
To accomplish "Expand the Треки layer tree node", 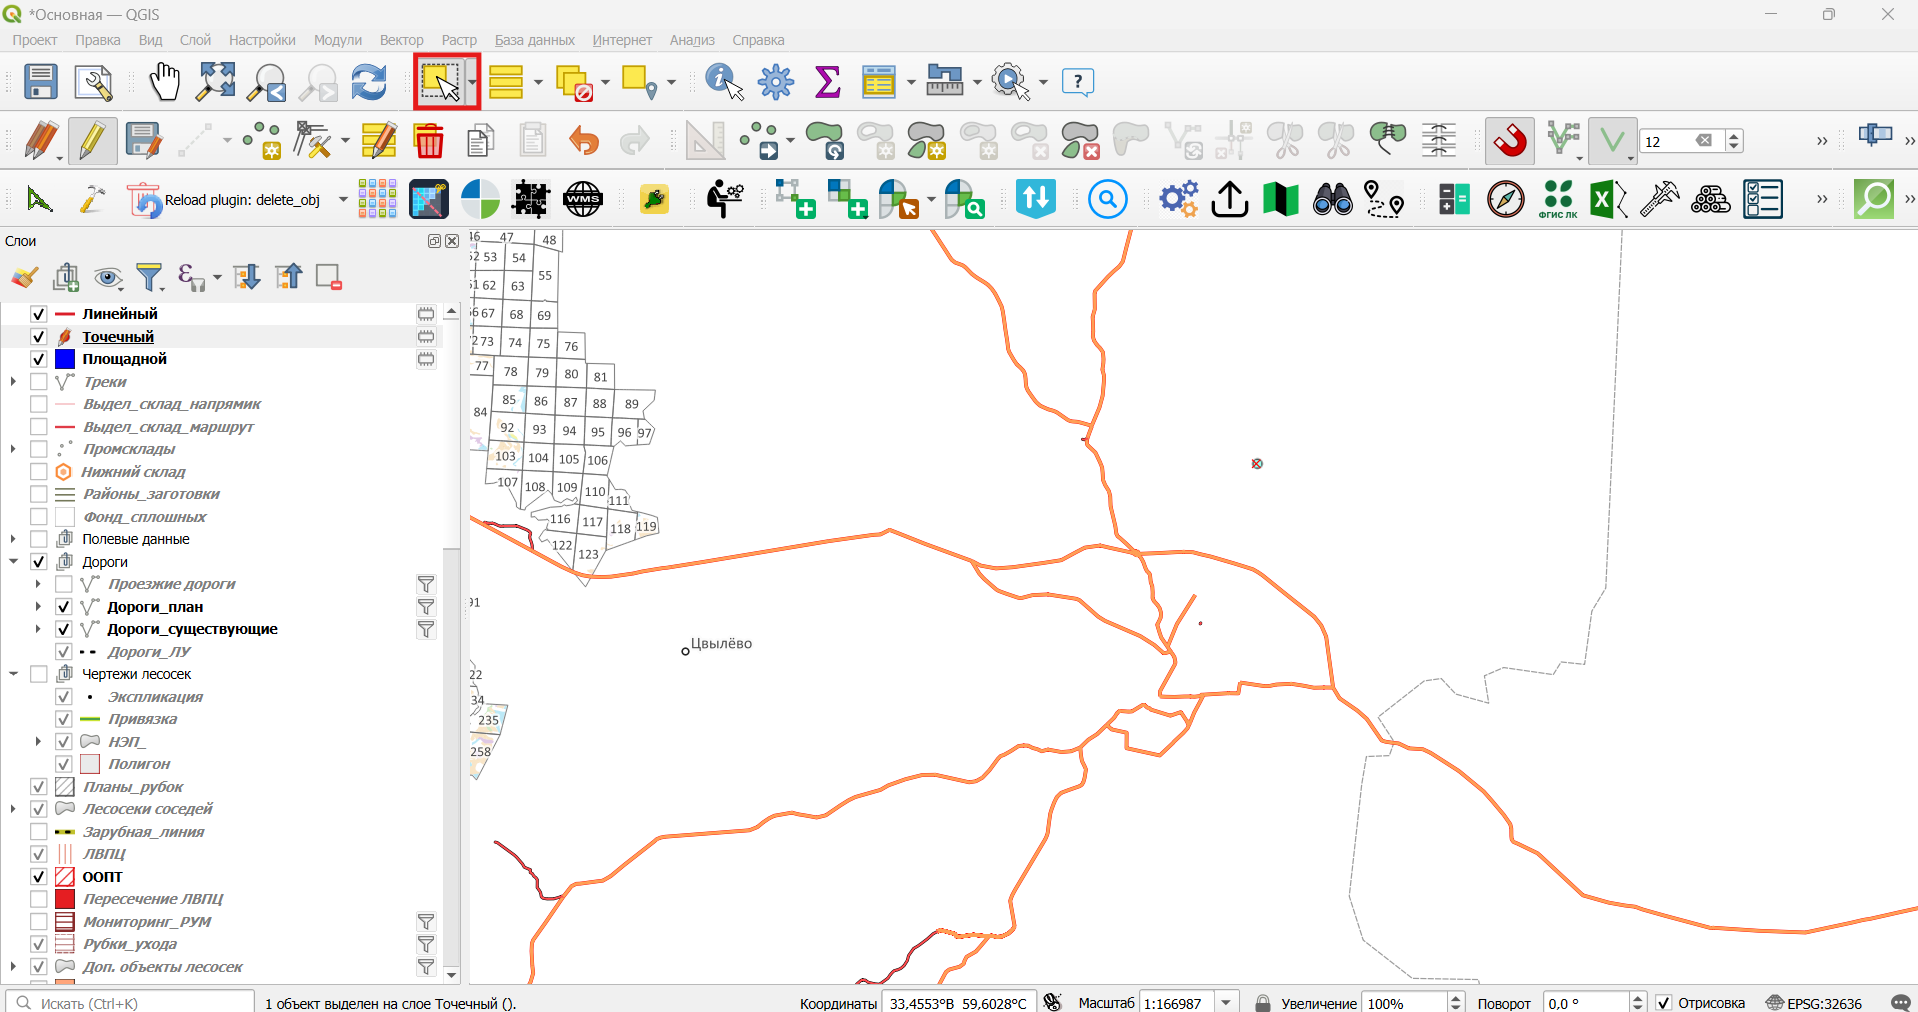I will pos(13,382).
